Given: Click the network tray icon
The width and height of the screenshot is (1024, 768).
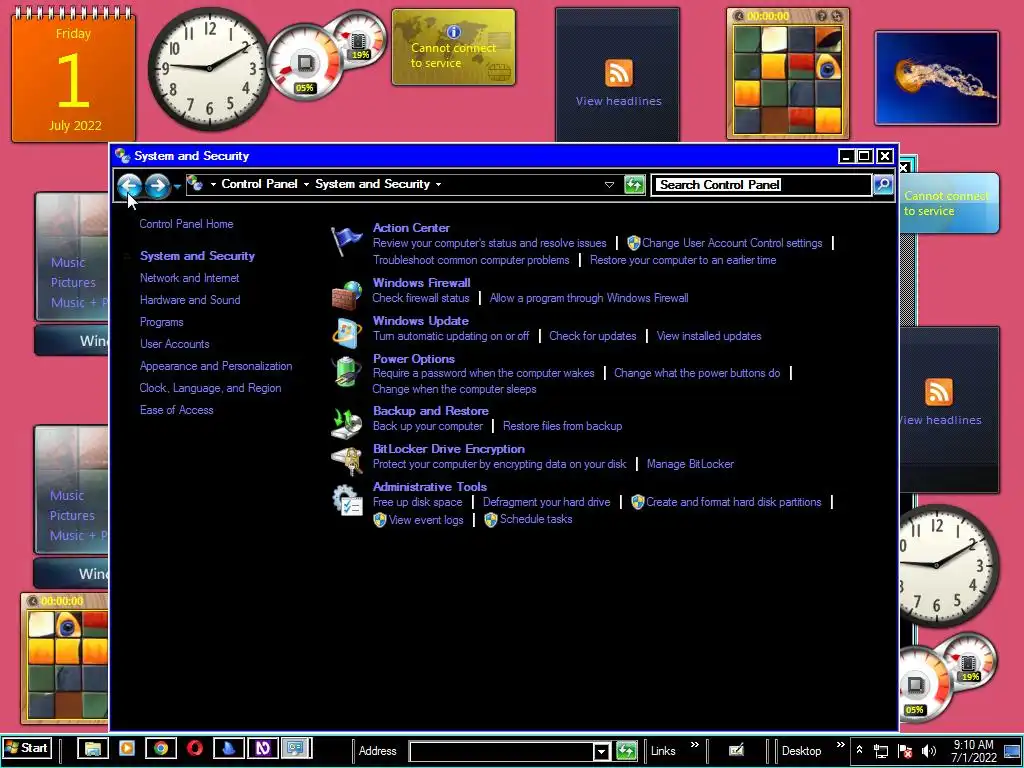Looking at the screenshot, I should pos(881,751).
